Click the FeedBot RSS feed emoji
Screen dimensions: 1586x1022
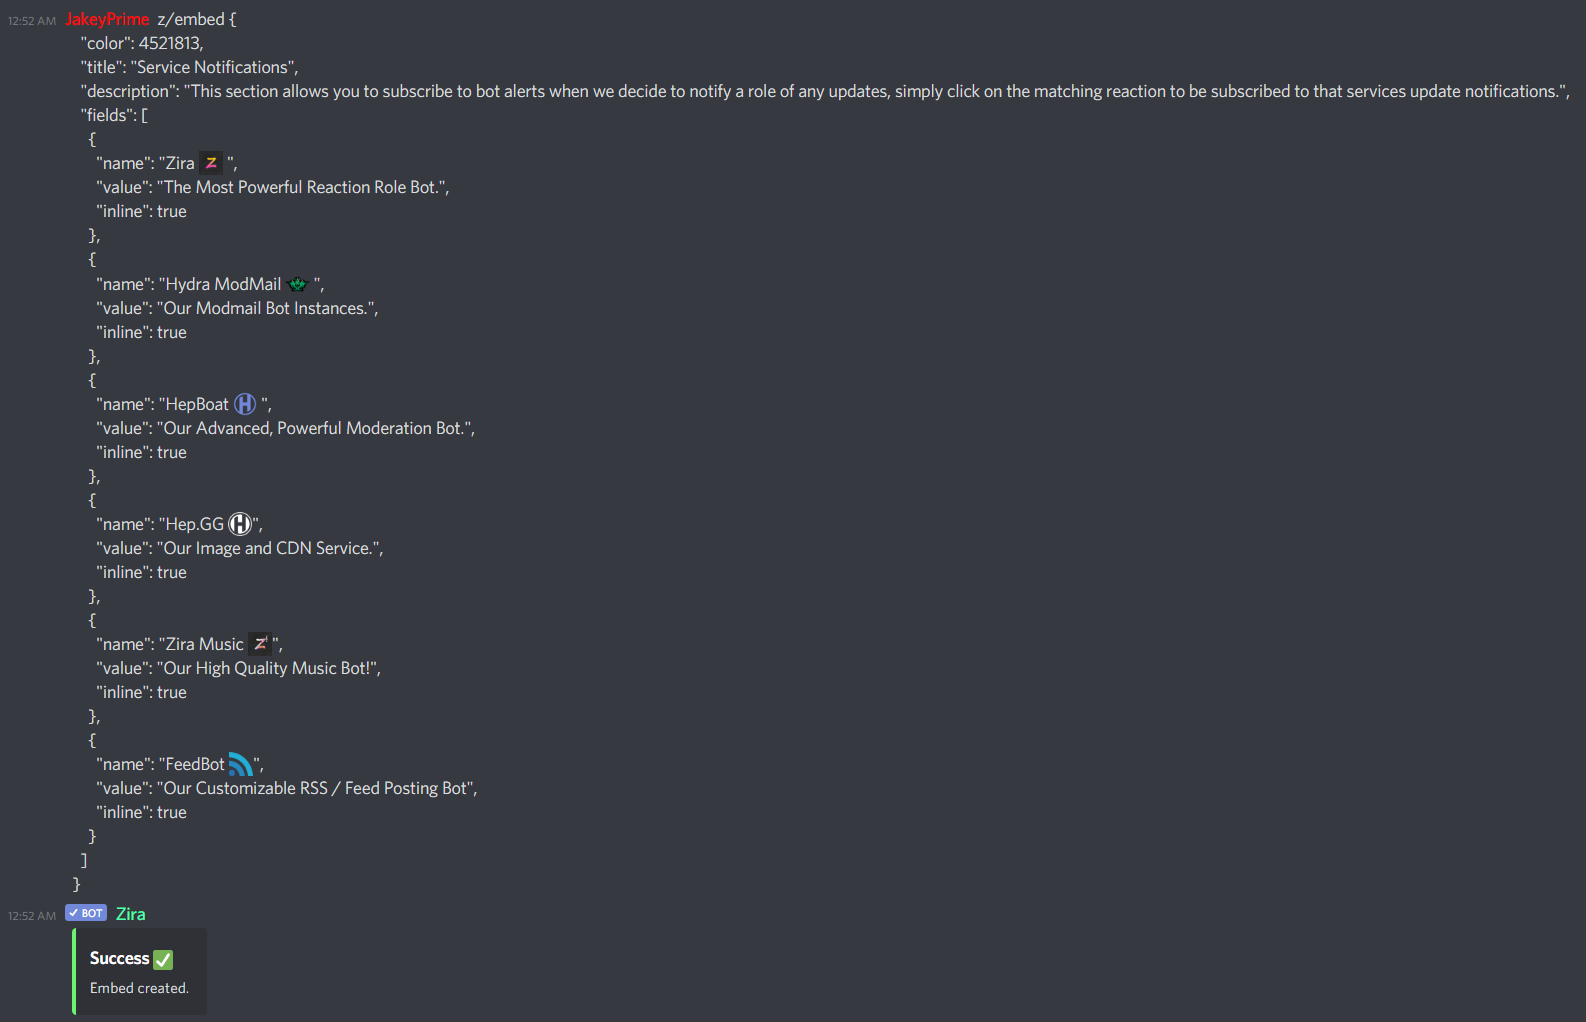pos(240,764)
